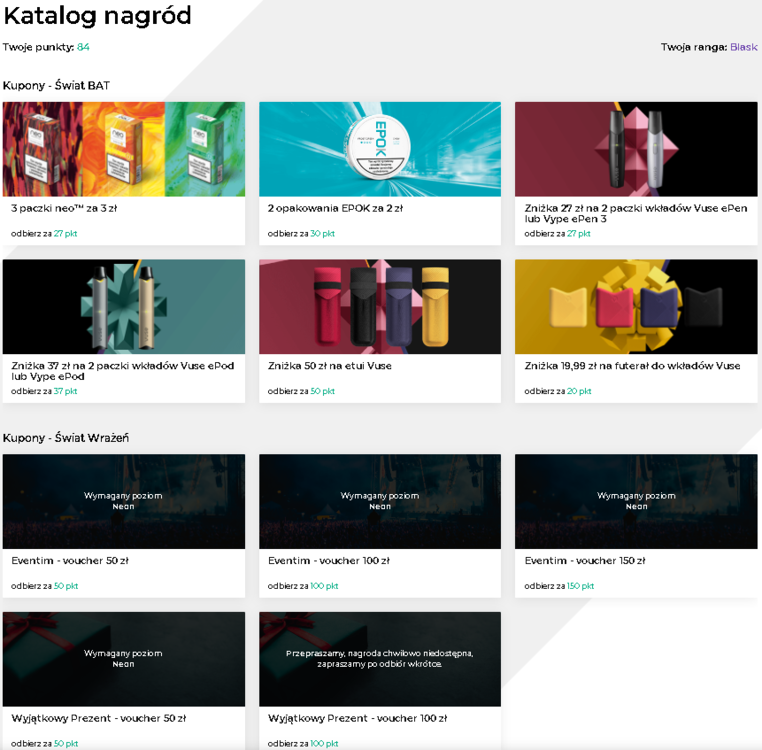Redeem Eventim 50 zł voucher for 50 pkt

tap(45, 586)
